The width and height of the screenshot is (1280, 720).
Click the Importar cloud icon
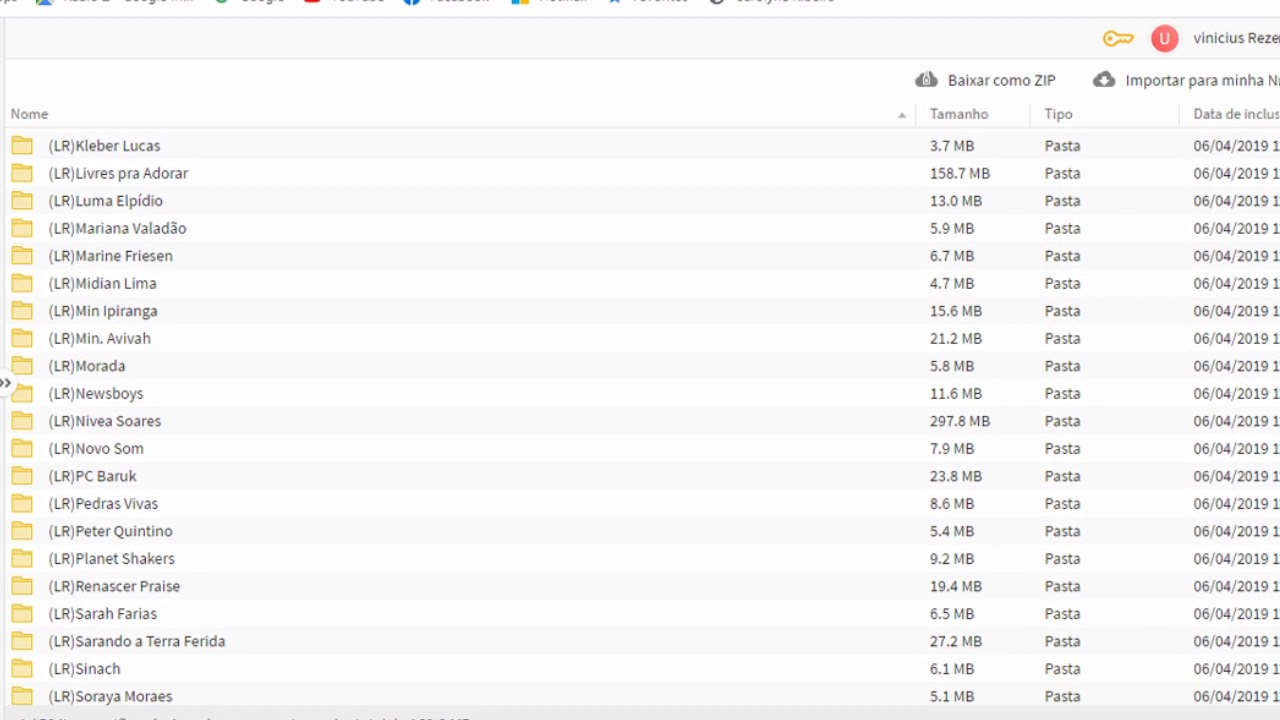pos(1104,80)
